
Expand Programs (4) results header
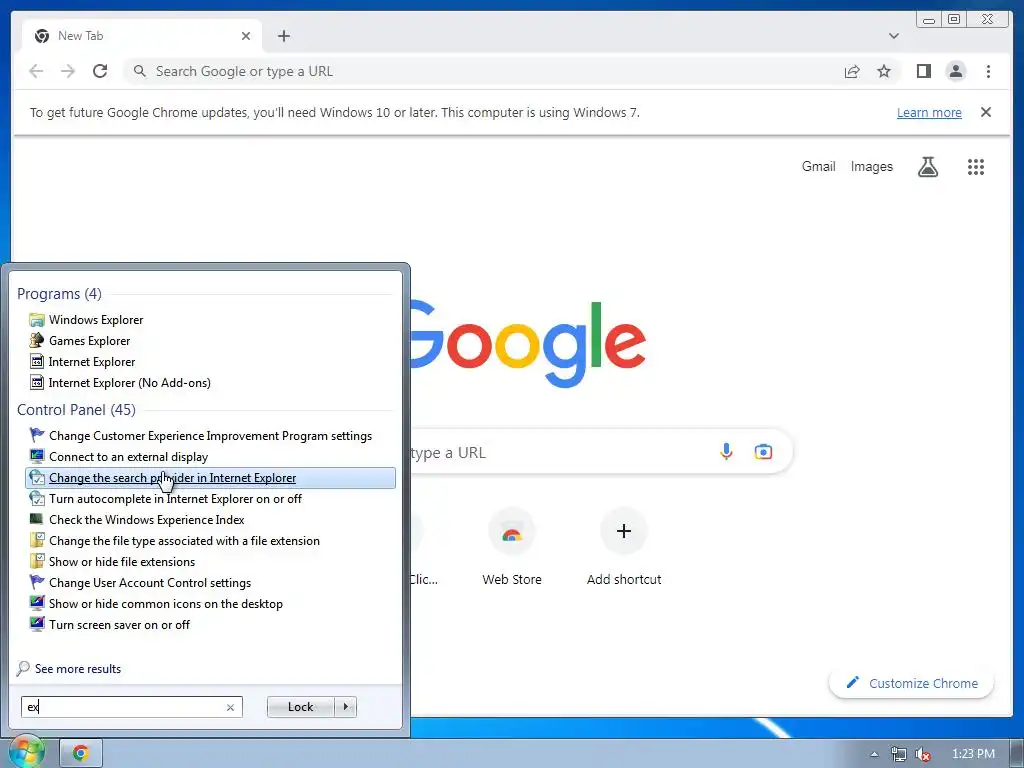59,294
